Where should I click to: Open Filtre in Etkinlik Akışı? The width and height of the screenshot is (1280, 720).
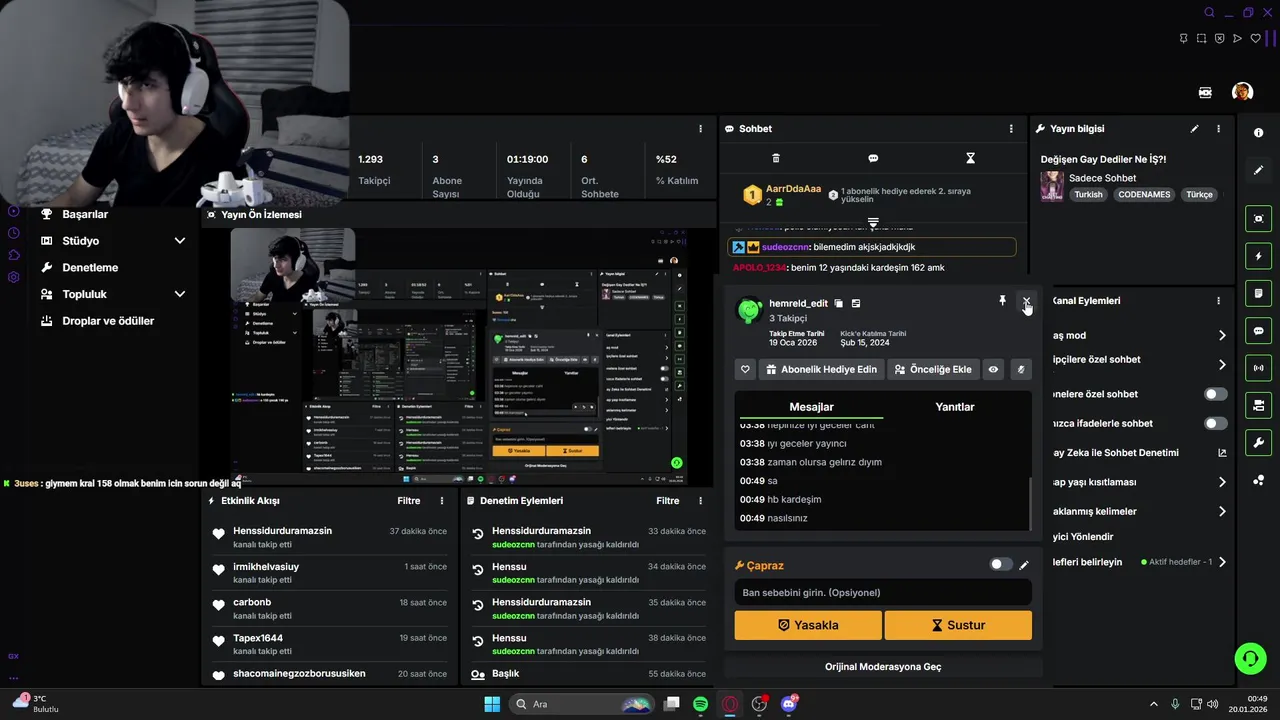pos(408,501)
